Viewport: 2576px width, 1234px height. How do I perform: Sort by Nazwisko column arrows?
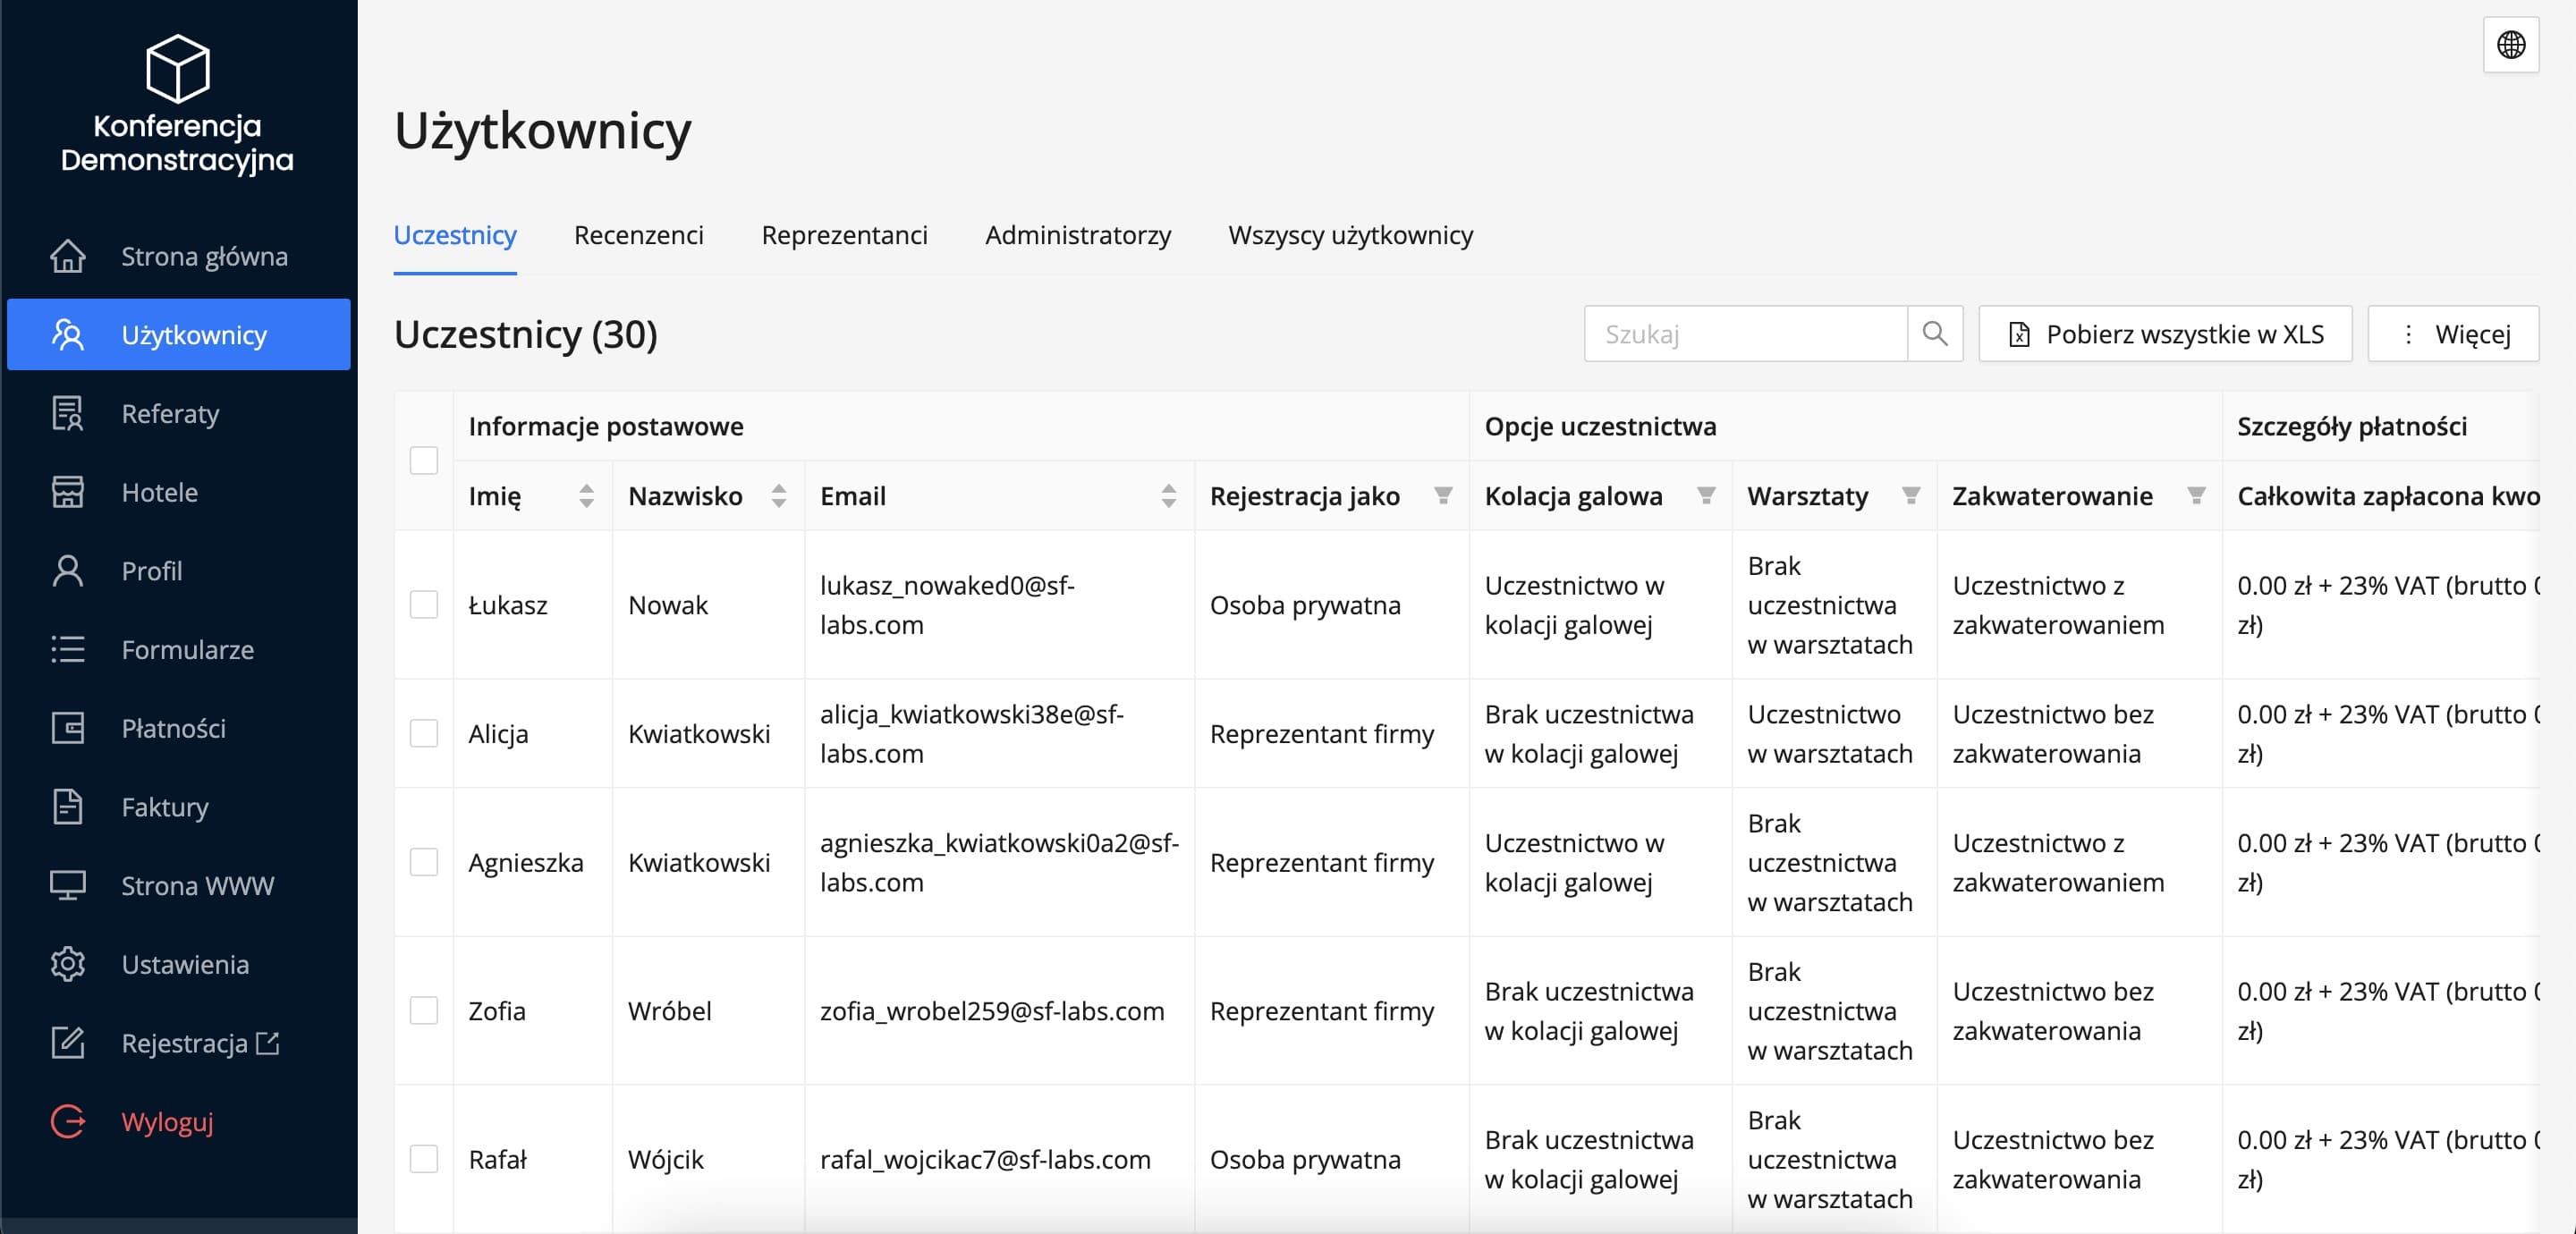tap(778, 496)
